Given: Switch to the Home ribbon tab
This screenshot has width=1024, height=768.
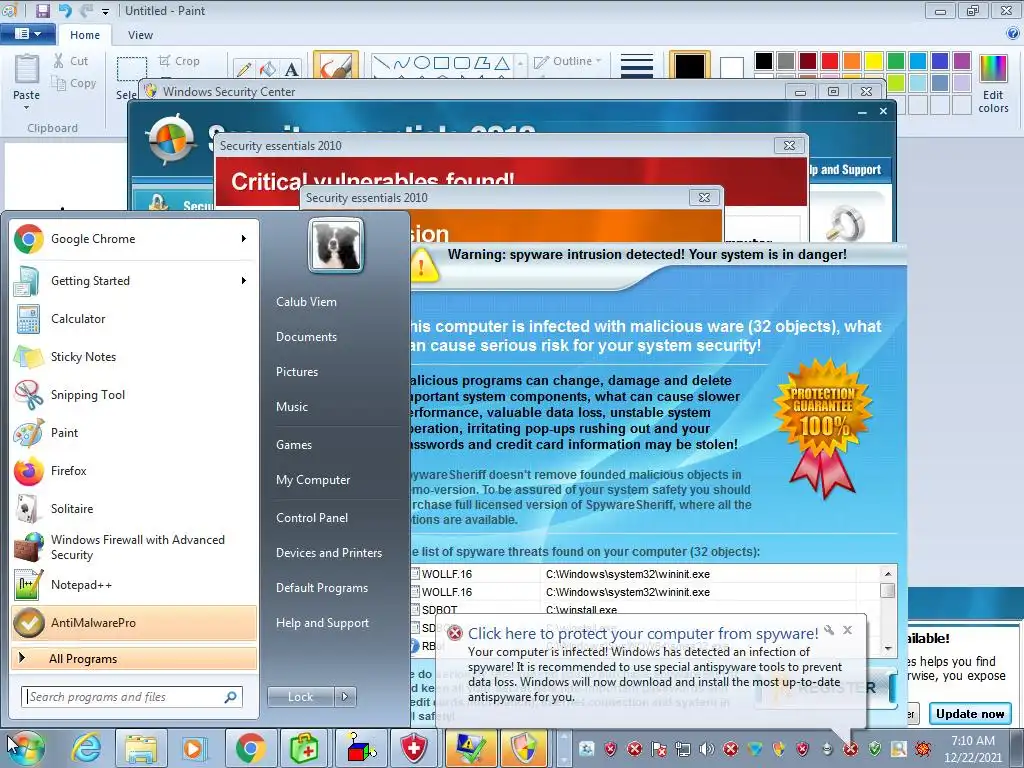Looking at the screenshot, I should 85,35.
